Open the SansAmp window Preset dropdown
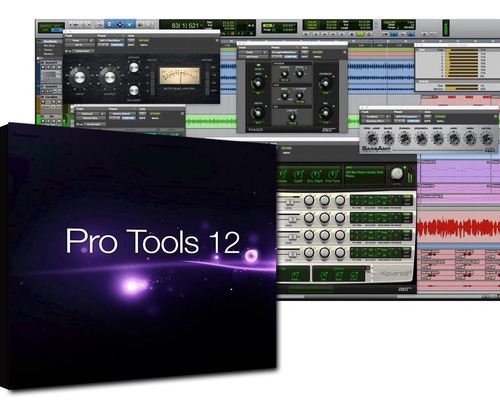Viewport: 500px width, 416px height. click(407, 117)
